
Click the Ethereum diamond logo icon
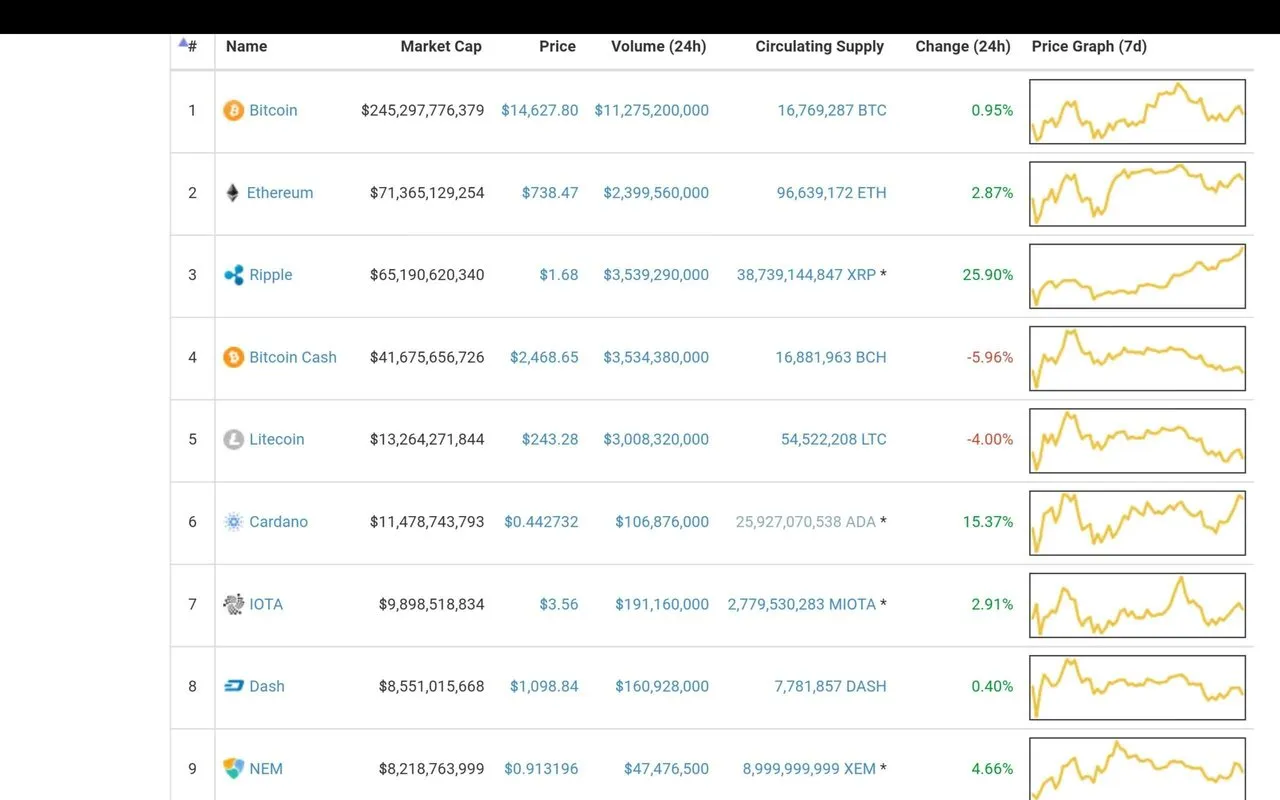point(233,193)
